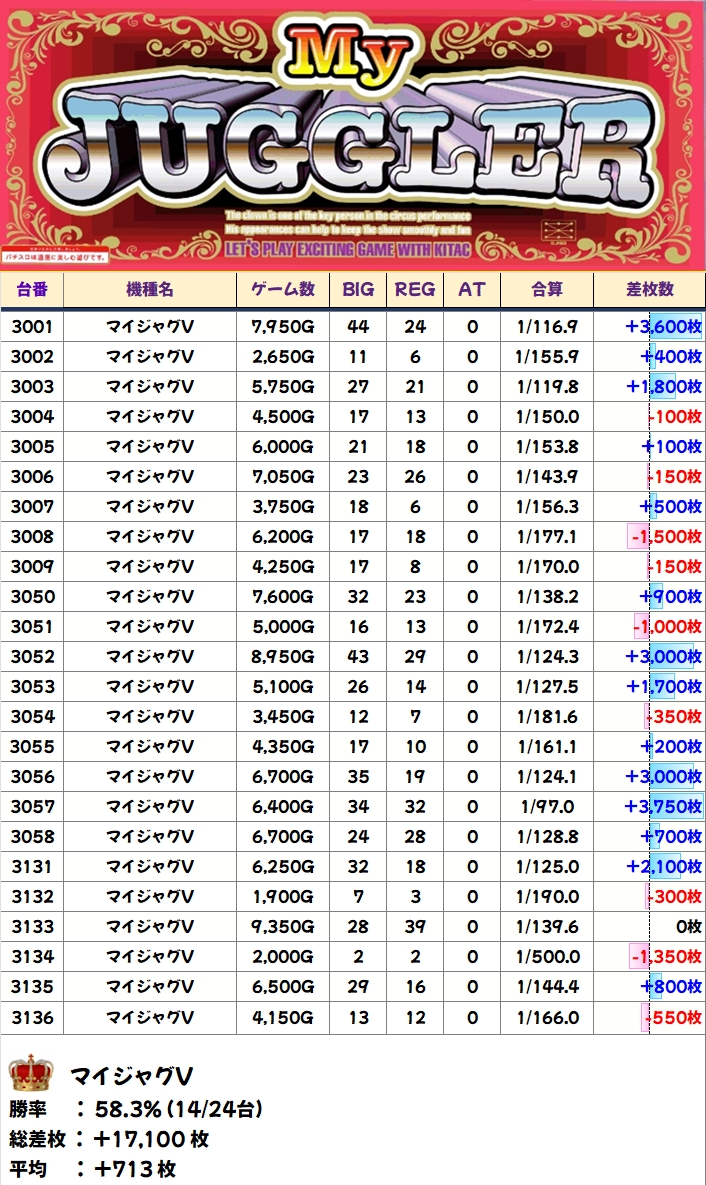Click the ゲーム数 column header
The width and height of the screenshot is (706, 1185).
[283, 289]
